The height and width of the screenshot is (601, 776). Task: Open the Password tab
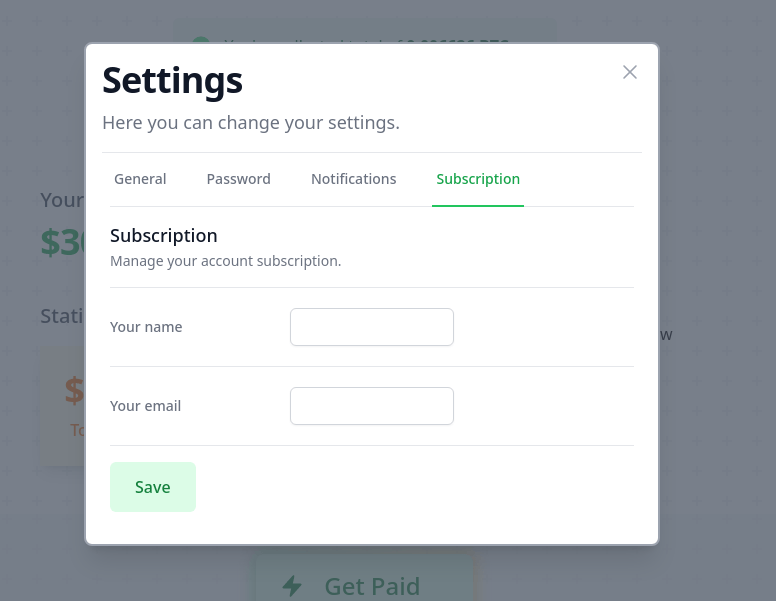tap(238, 179)
